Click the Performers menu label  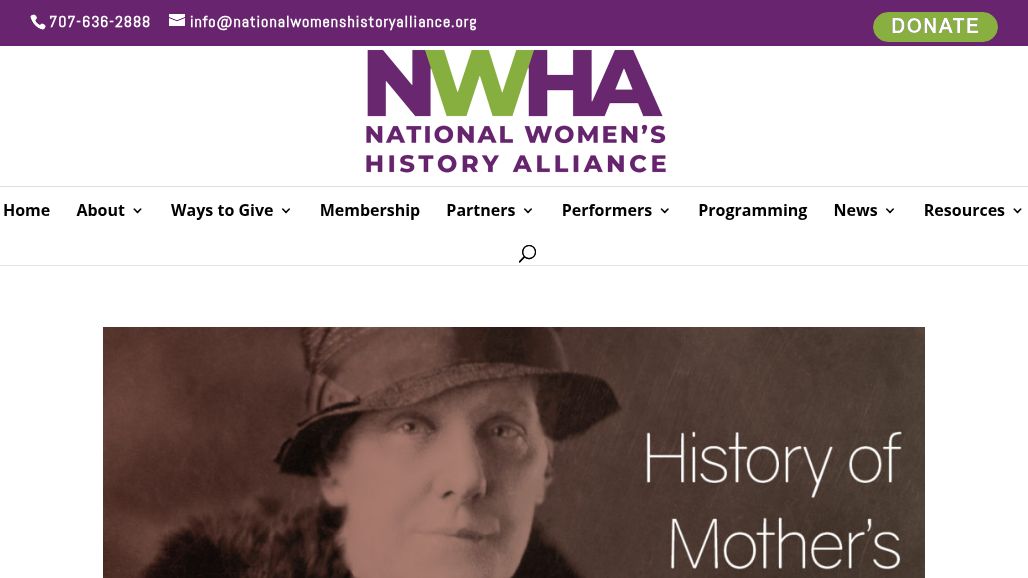(606, 210)
